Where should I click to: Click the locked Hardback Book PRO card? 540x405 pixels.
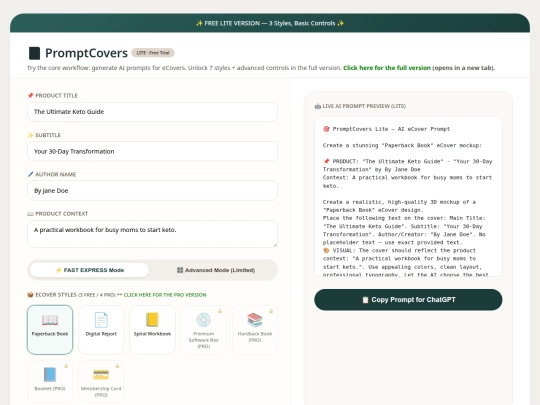255,330
